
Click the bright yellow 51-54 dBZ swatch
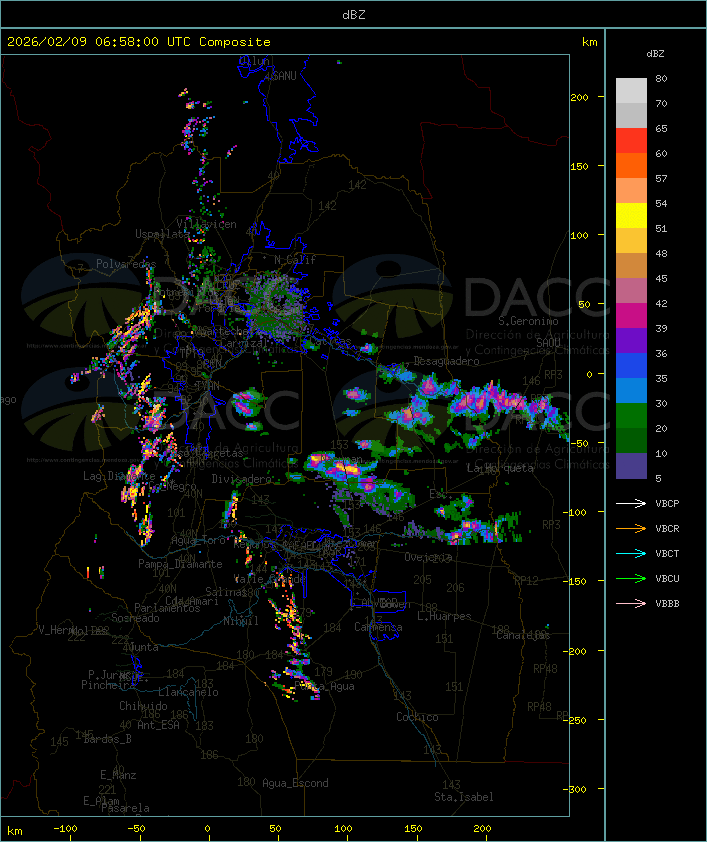point(631,216)
